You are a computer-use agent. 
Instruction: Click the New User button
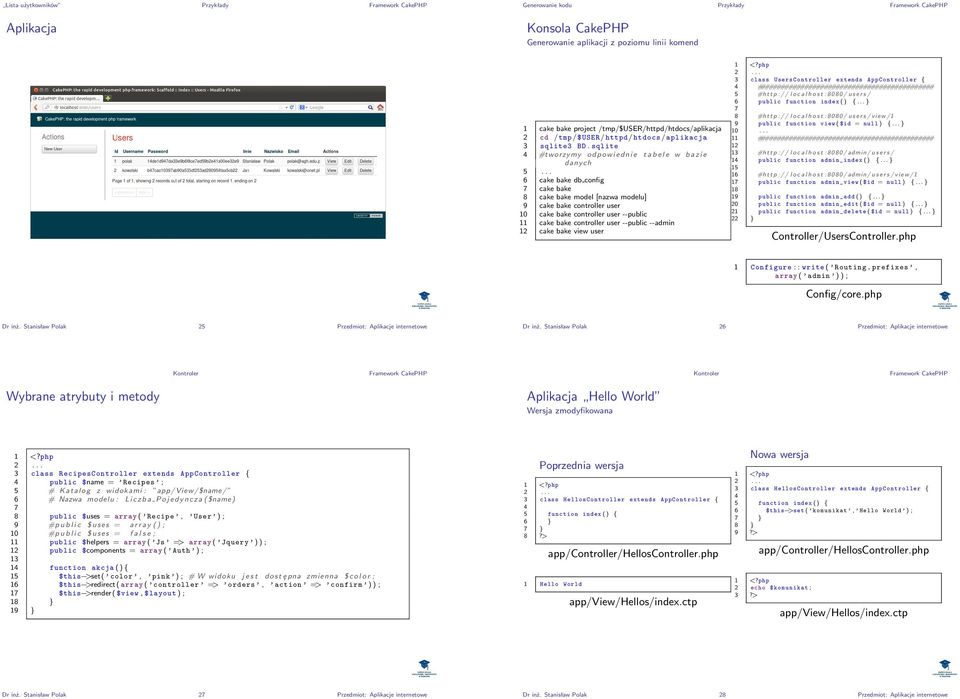69,149
